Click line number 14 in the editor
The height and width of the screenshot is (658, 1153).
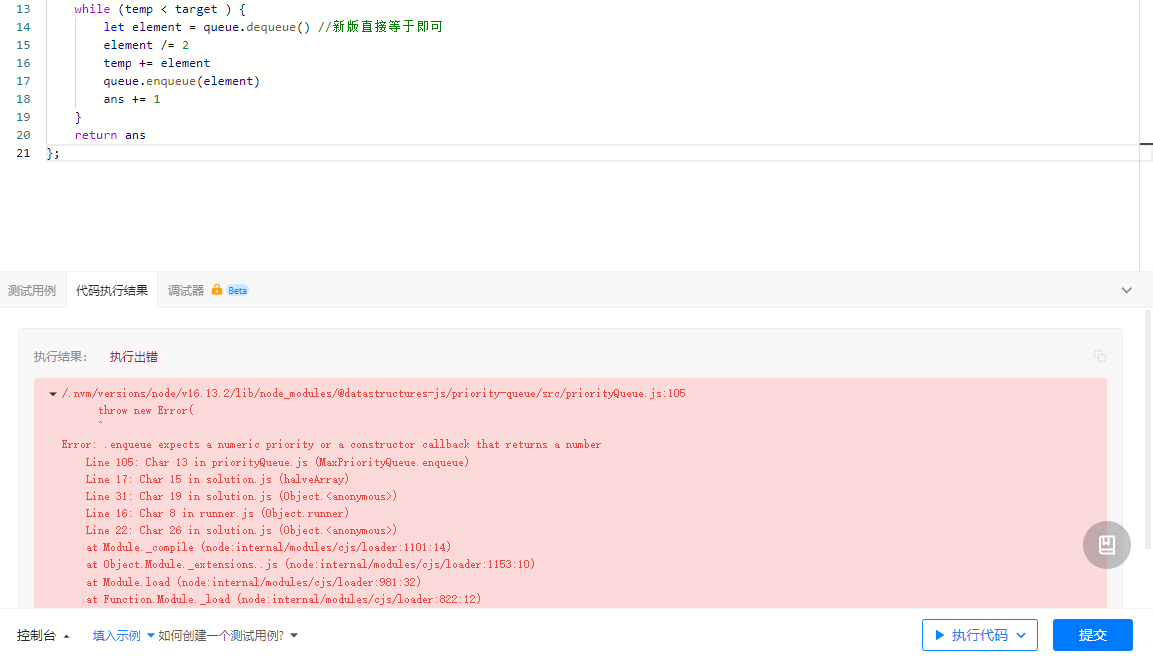point(22,27)
